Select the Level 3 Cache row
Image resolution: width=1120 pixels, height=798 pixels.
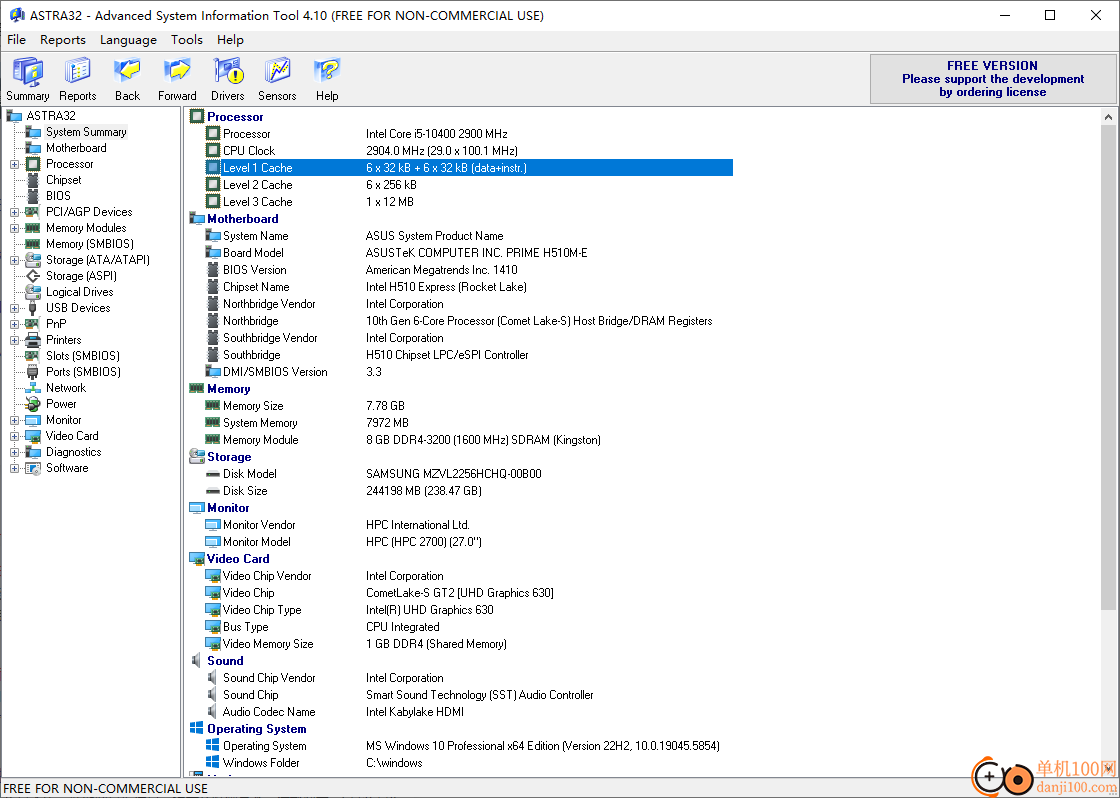469,201
